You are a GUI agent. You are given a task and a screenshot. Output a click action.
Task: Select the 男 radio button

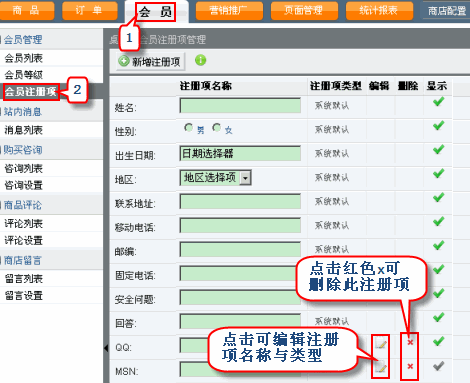(189, 127)
